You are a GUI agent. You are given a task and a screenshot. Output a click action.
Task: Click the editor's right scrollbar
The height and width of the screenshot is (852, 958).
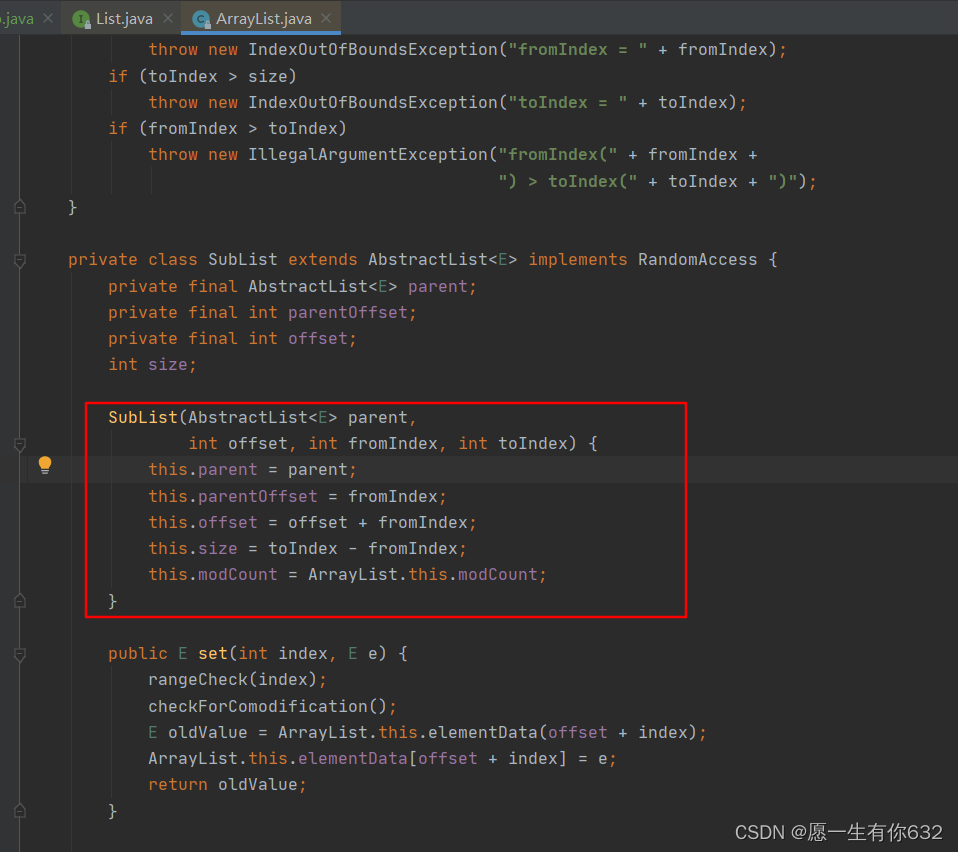click(x=952, y=400)
